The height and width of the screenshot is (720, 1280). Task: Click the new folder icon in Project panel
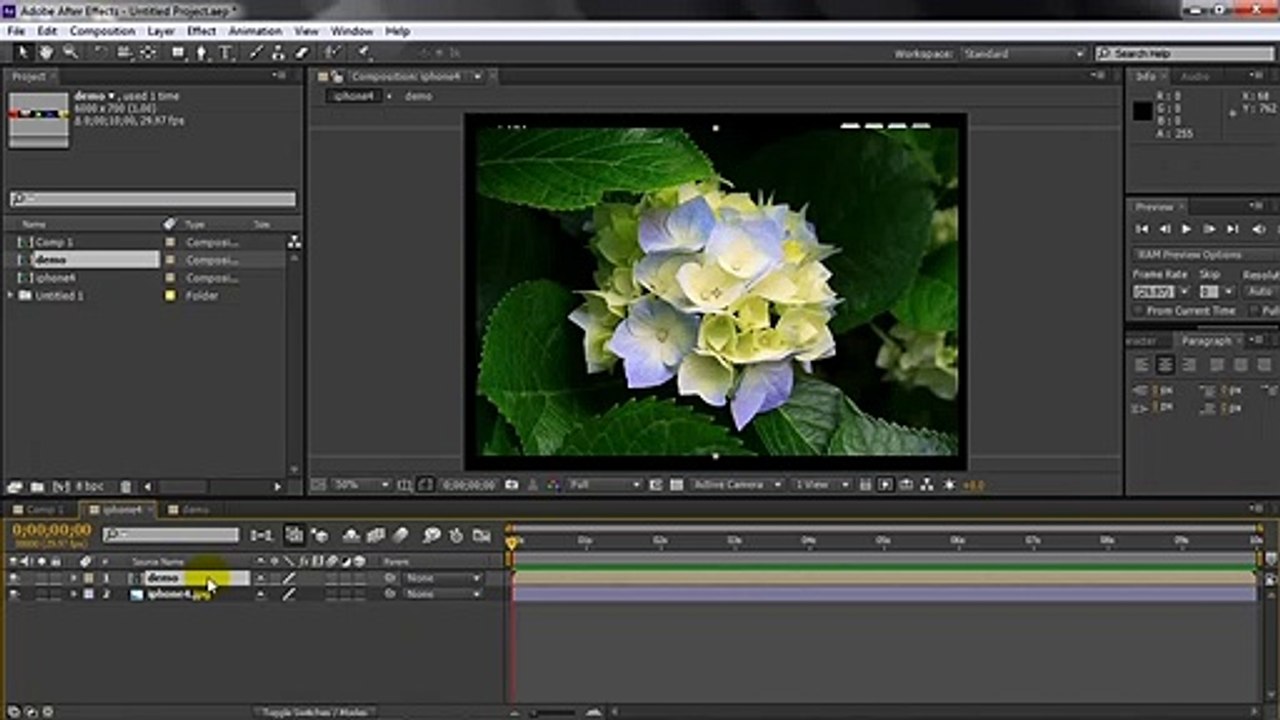37,487
